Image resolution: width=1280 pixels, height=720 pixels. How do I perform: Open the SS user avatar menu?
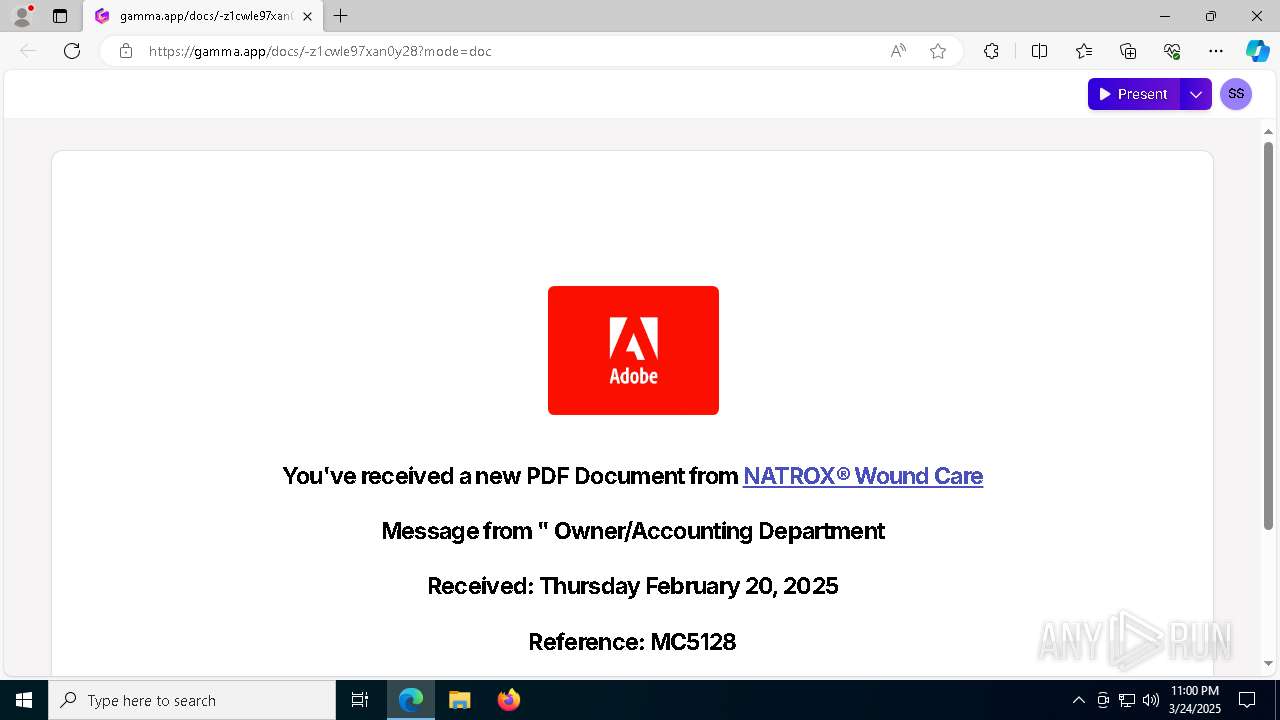tap(1236, 94)
